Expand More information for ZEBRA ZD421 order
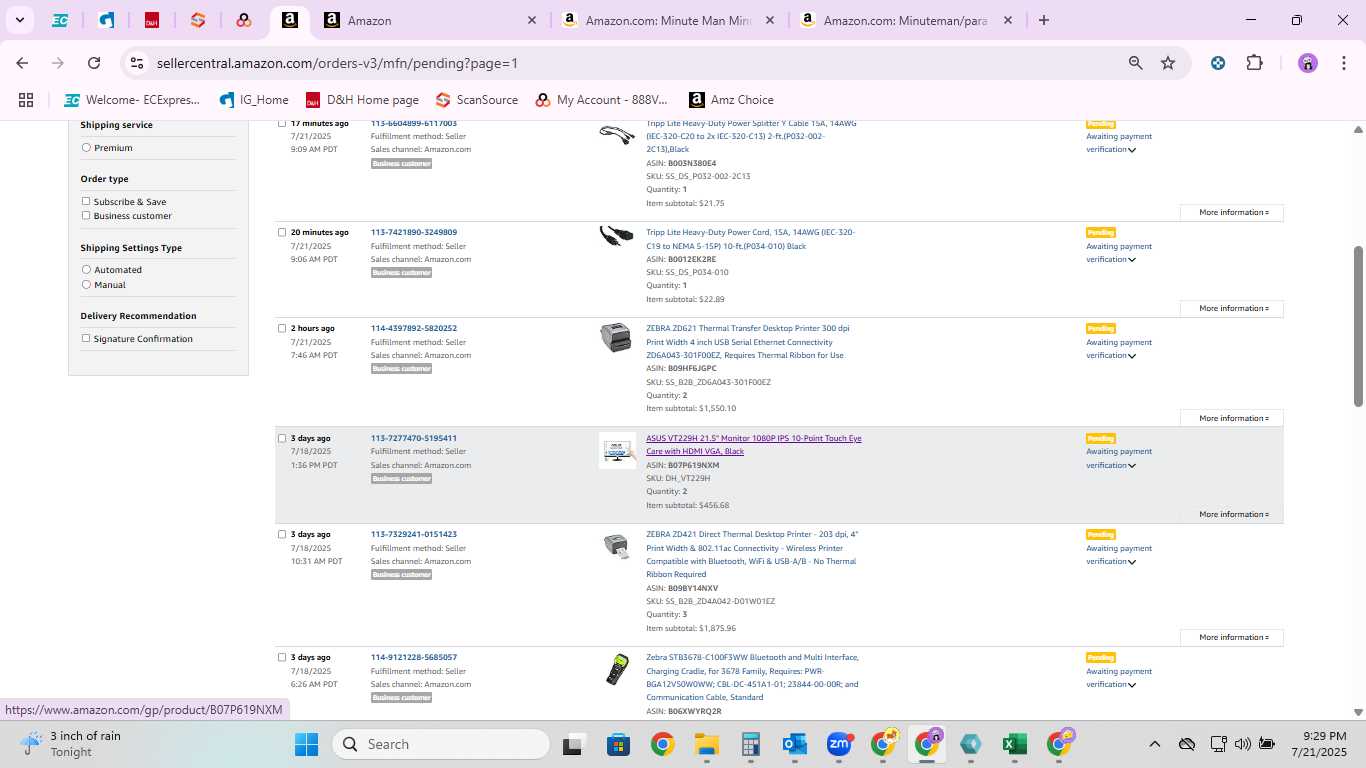 pos(1232,637)
